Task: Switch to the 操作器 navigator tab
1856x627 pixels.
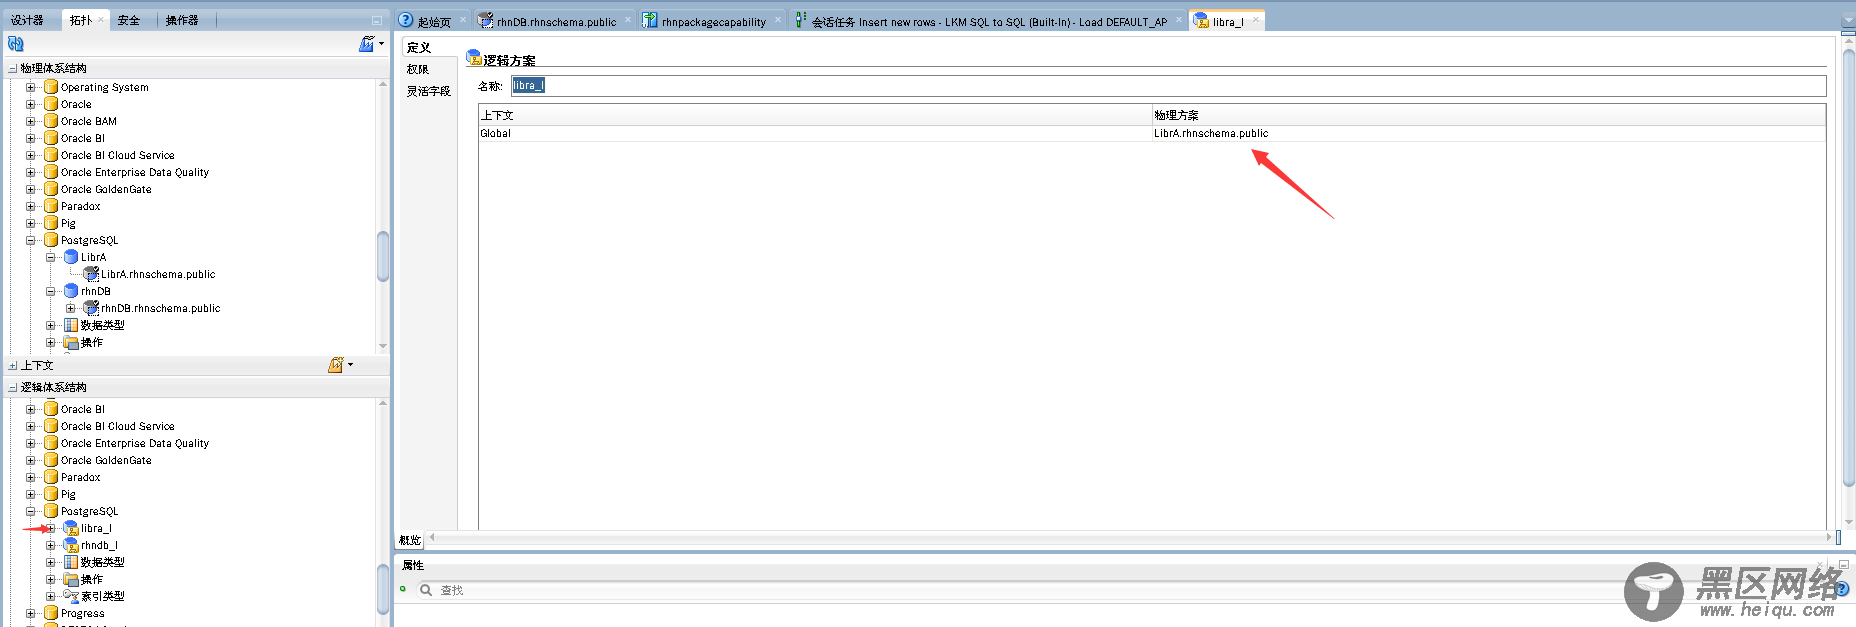Action: tap(182, 20)
